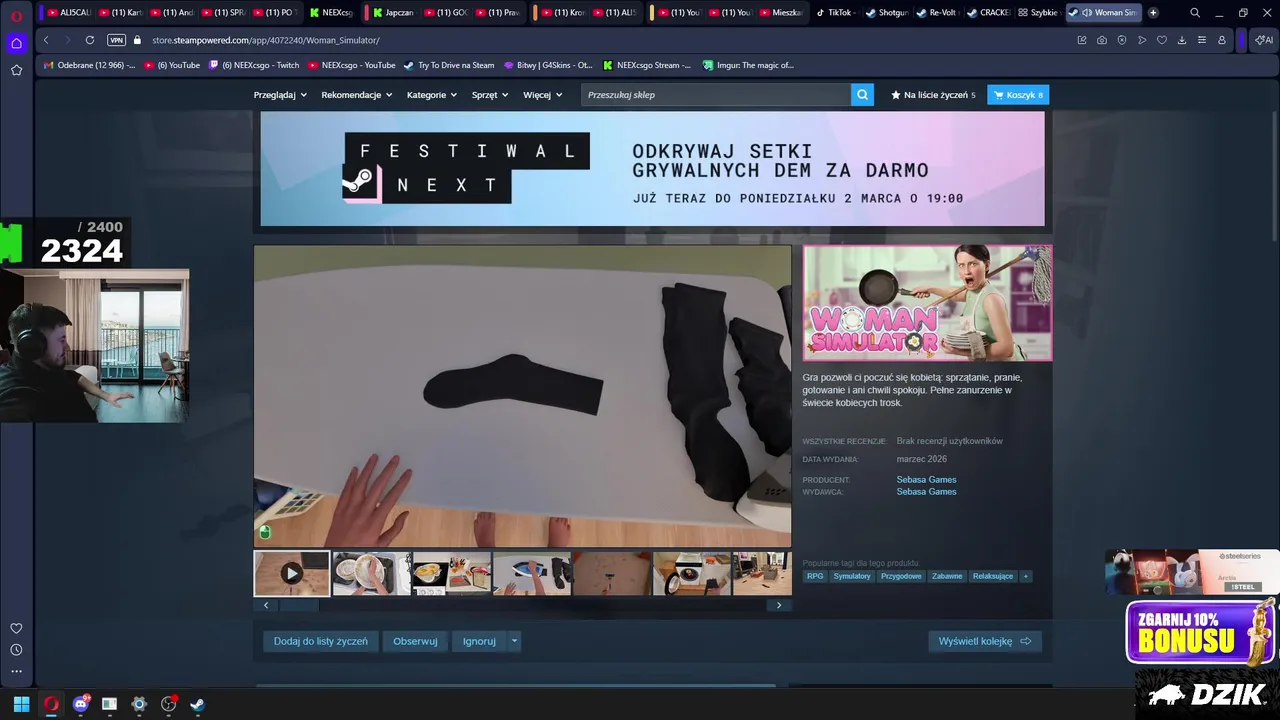
Task: Open the RPG tag
Action: [815, 576]
